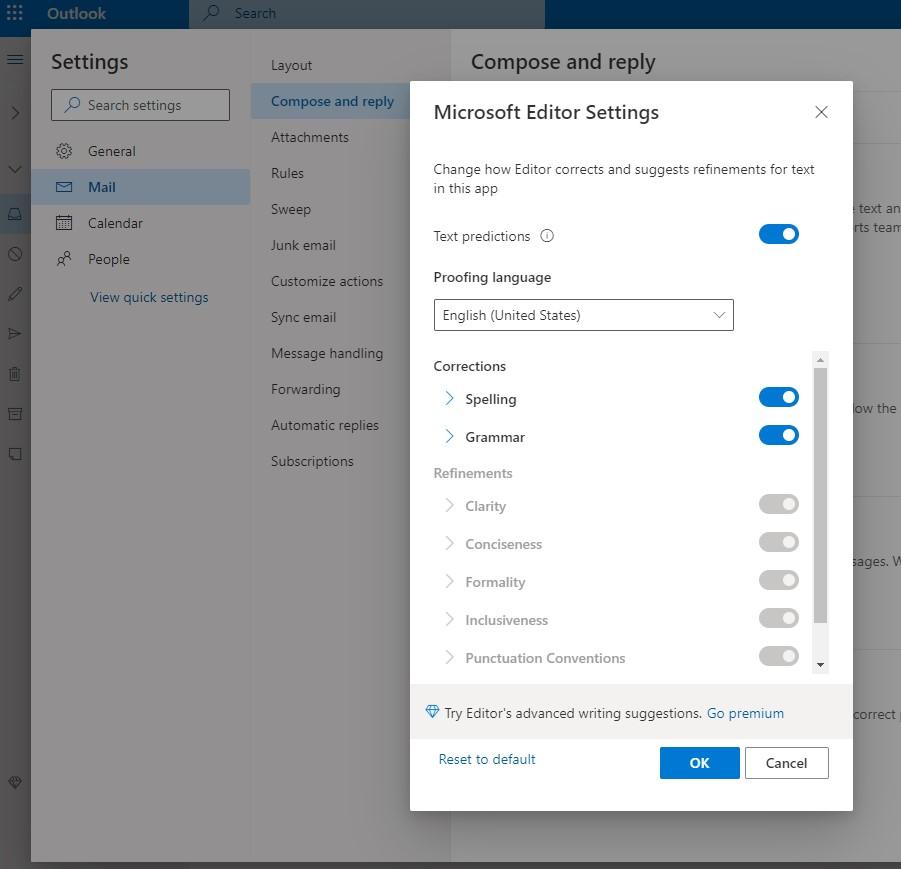Open the Outlook app launcher grid
The image size is (901, 869).
click(x=14, y=13)
